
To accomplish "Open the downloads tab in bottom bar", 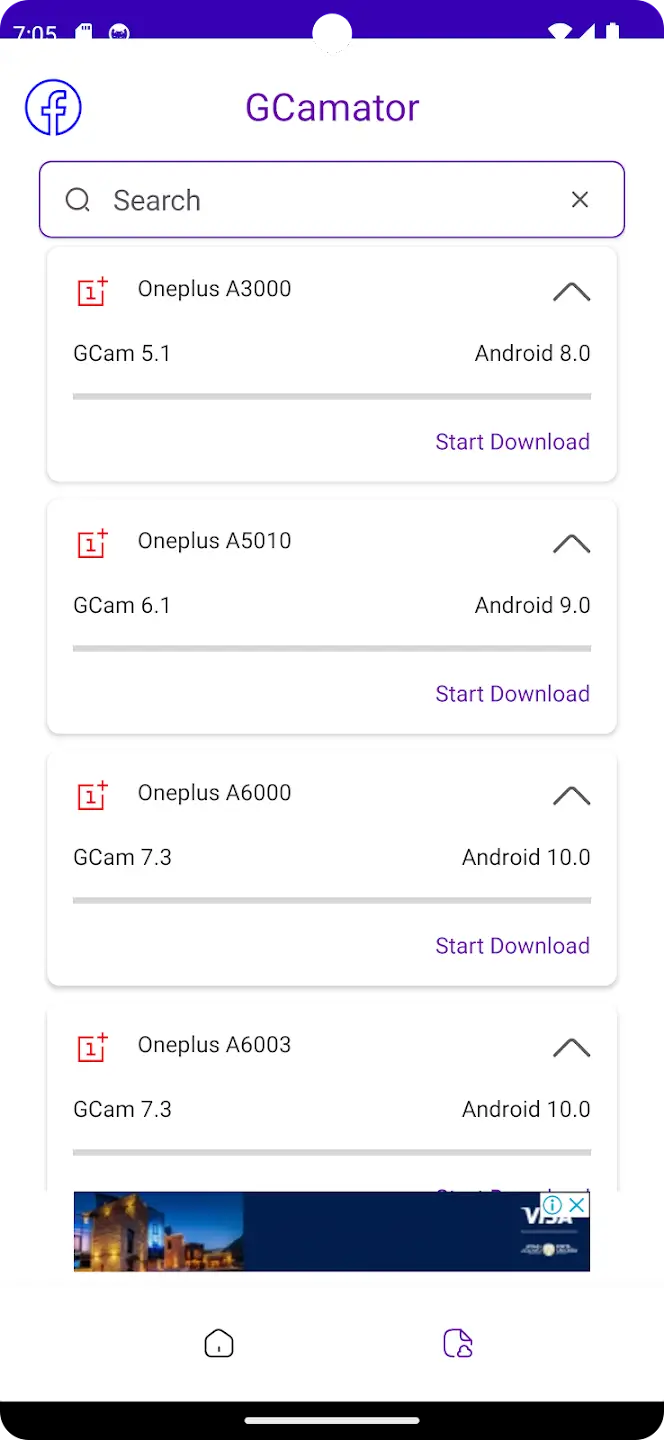I will [458, 1343].
